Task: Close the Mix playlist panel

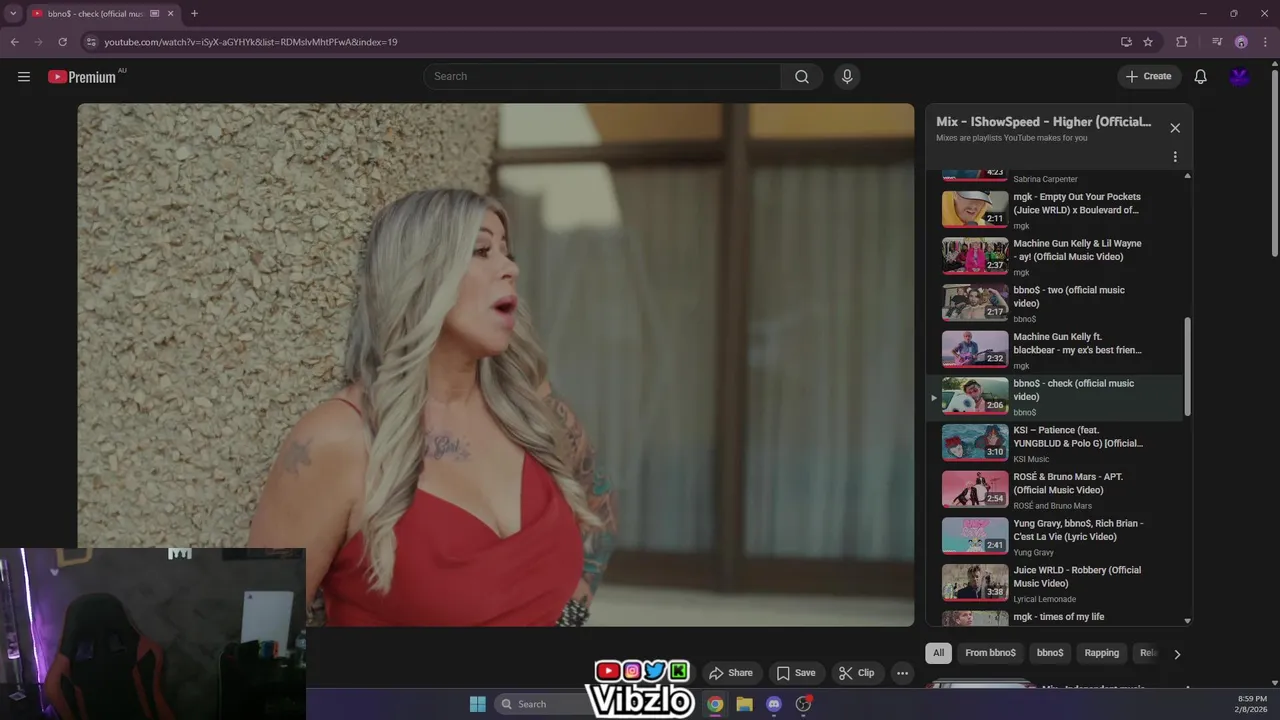Action: 1175,128
